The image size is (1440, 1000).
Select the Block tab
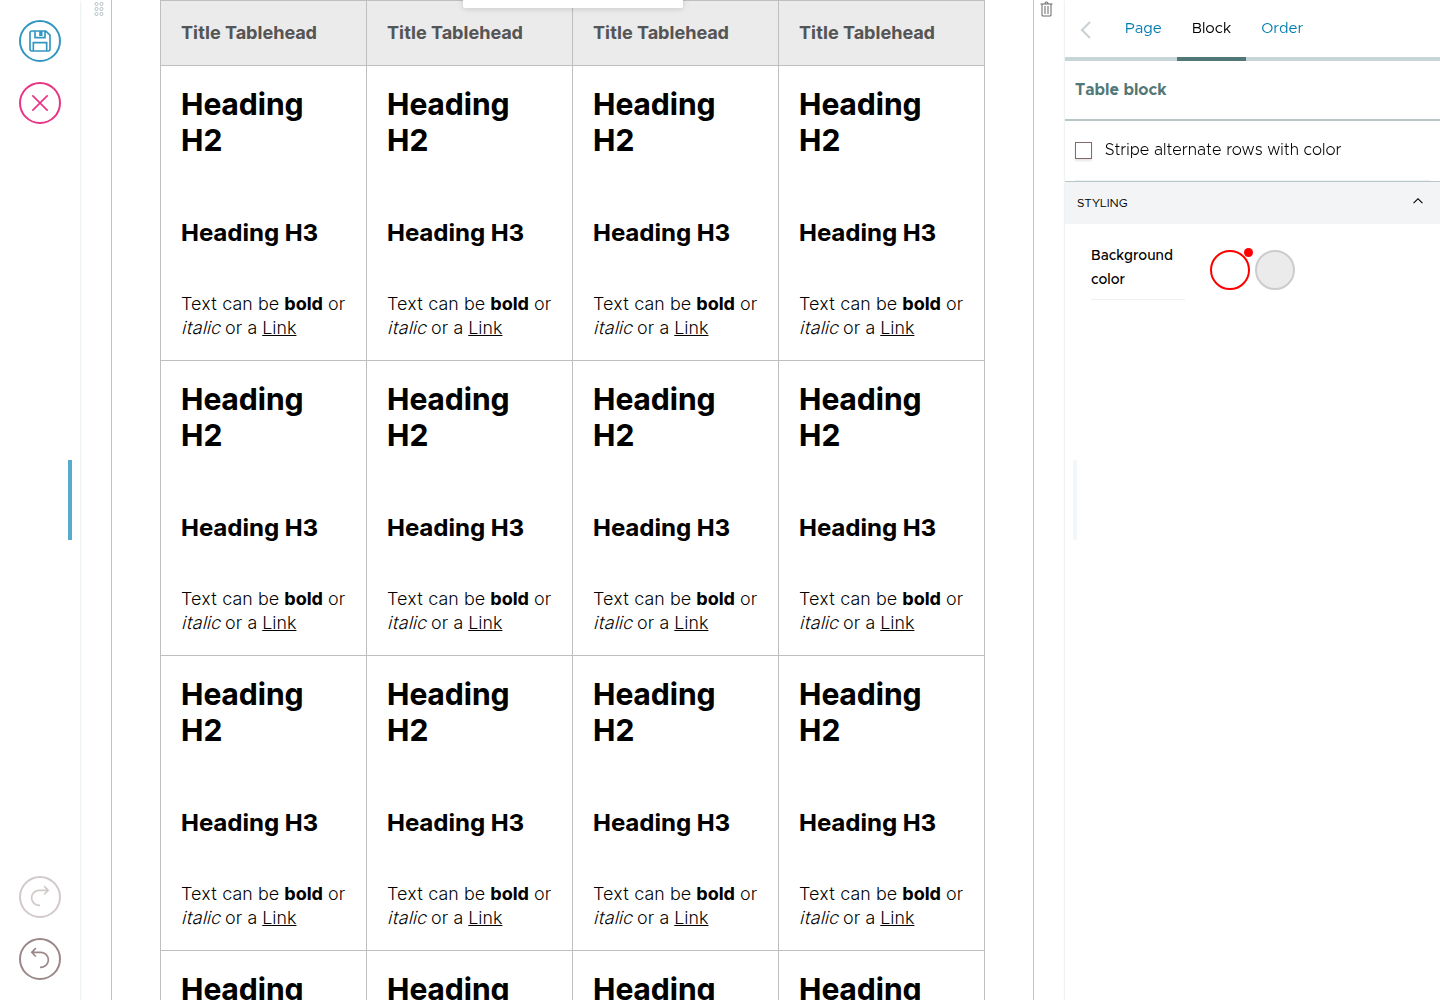pos(1211,28)
